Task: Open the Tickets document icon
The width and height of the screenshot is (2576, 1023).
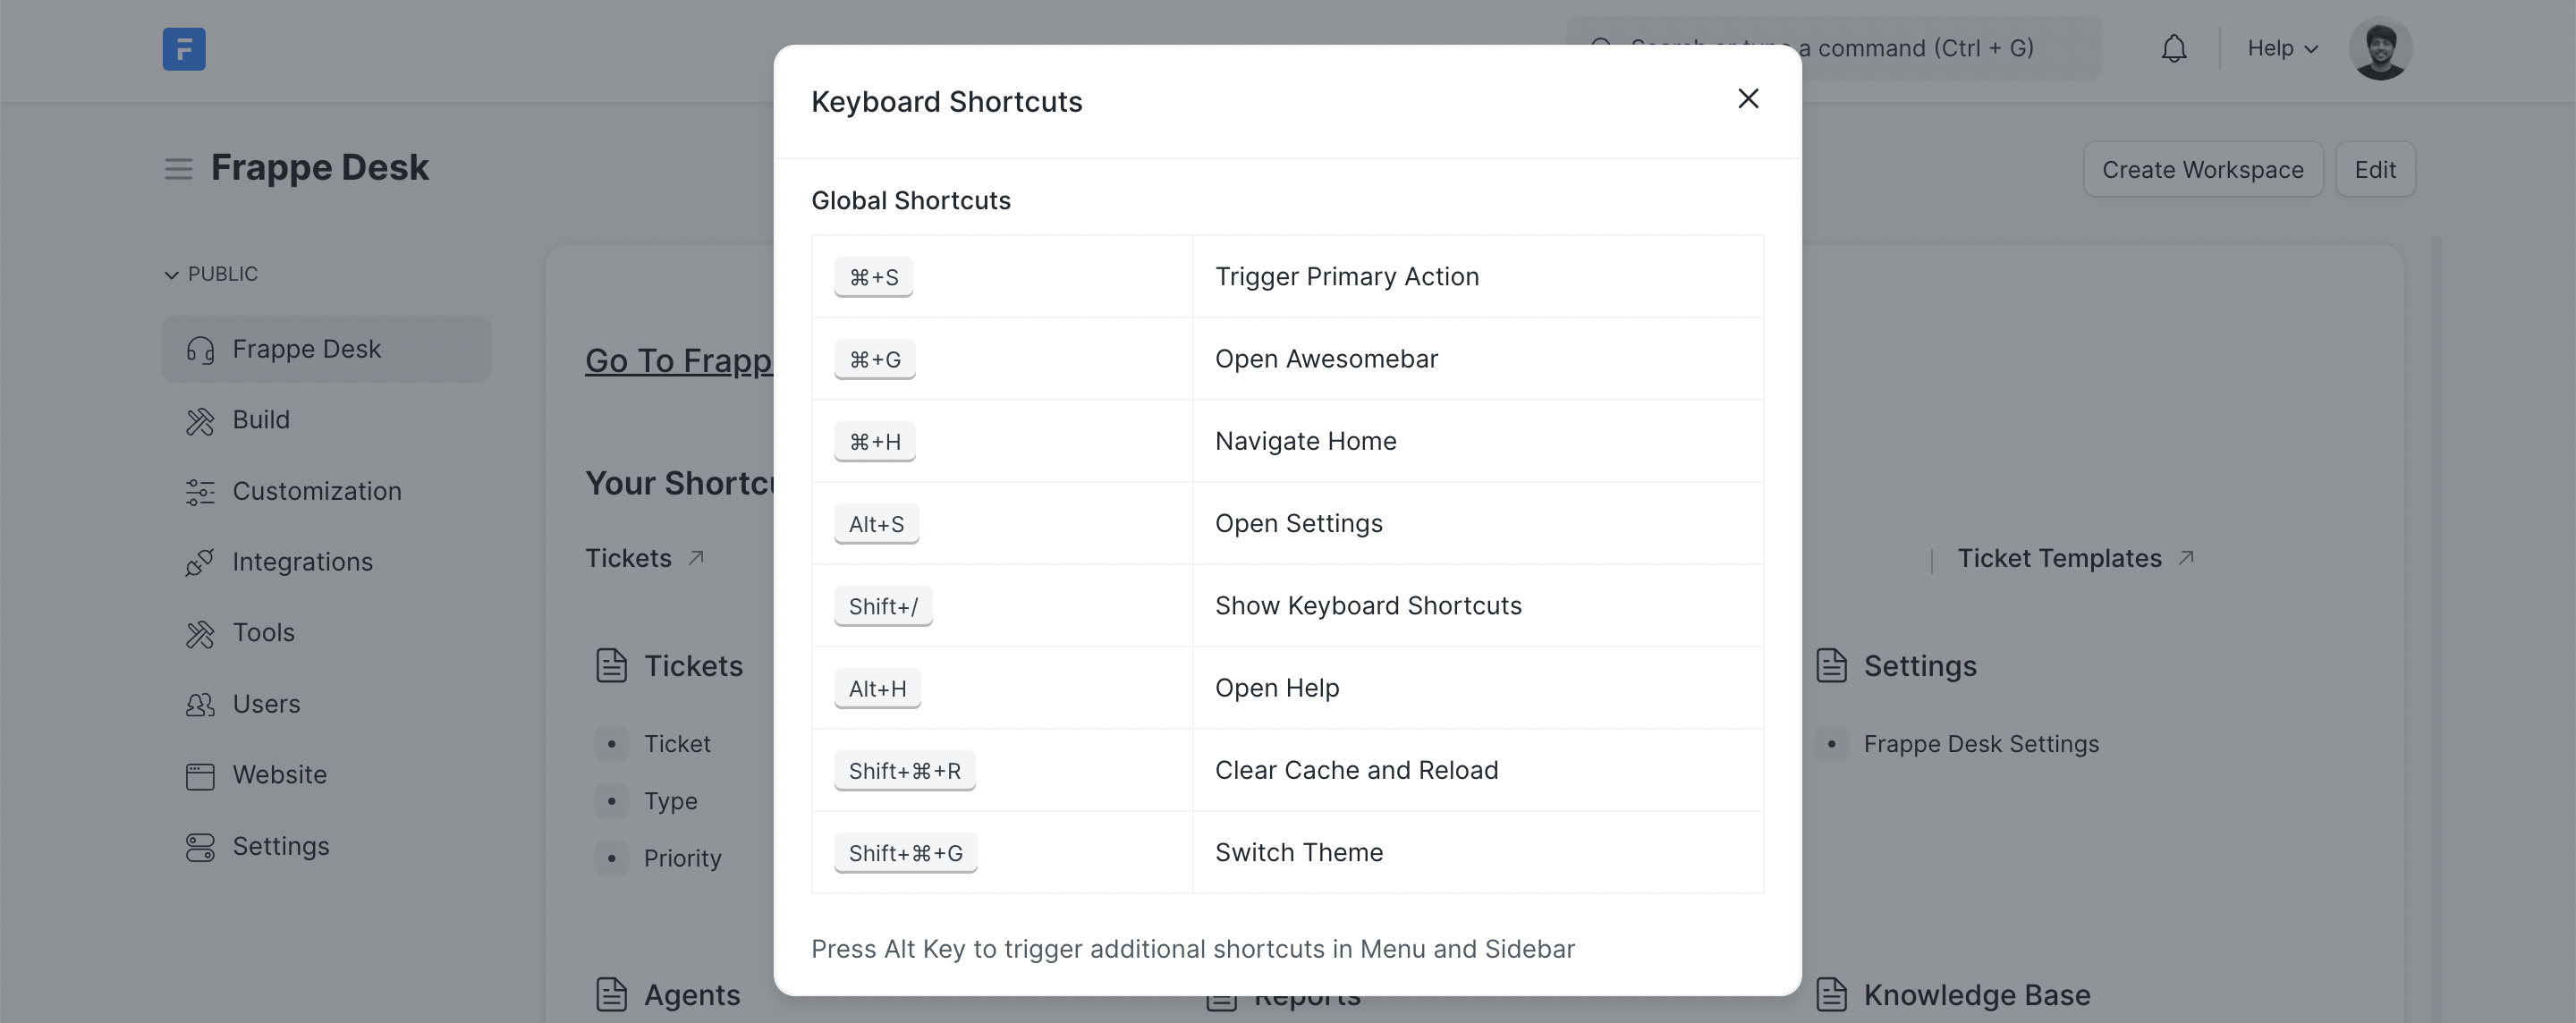Action: [611, 664]
